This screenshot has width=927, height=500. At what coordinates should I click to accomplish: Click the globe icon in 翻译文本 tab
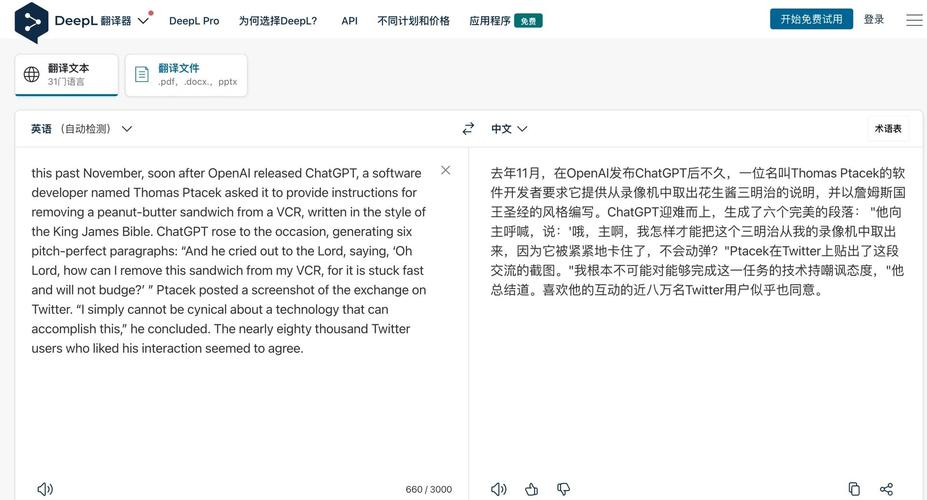[31, 74]
